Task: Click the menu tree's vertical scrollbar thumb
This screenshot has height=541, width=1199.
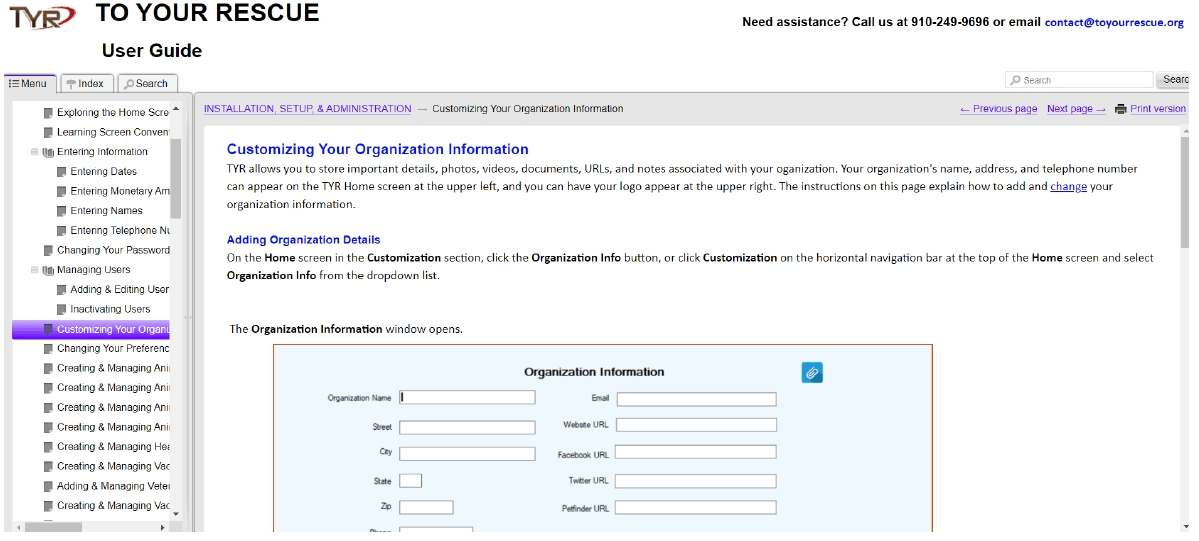Action: [176, 178]
